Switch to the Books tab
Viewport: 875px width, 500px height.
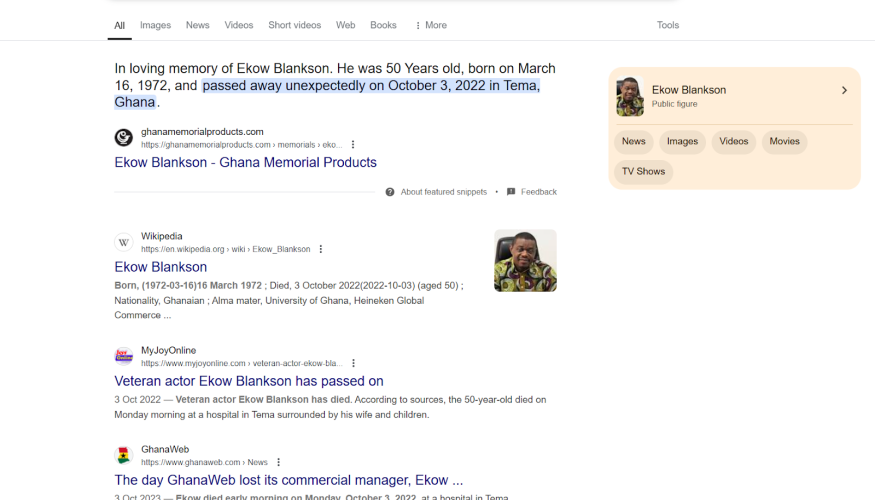click(x=383, y=25)
